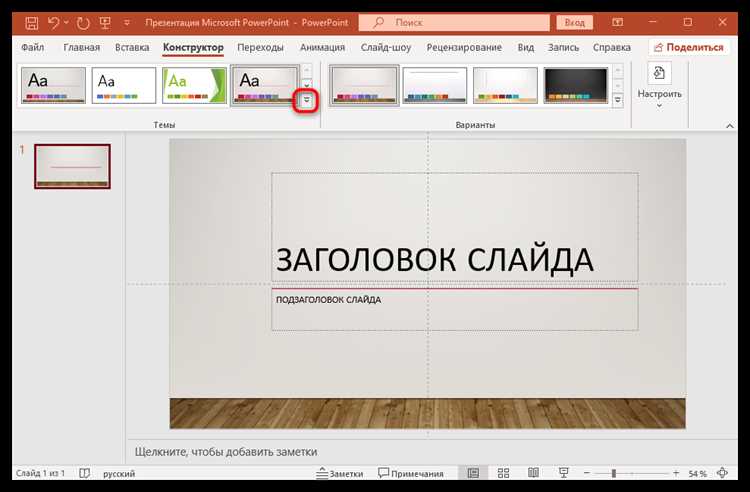Viewport: 750px width, 492px height.
Task: Apply the green arrow theme thumbnail
Action: [194, 85]
